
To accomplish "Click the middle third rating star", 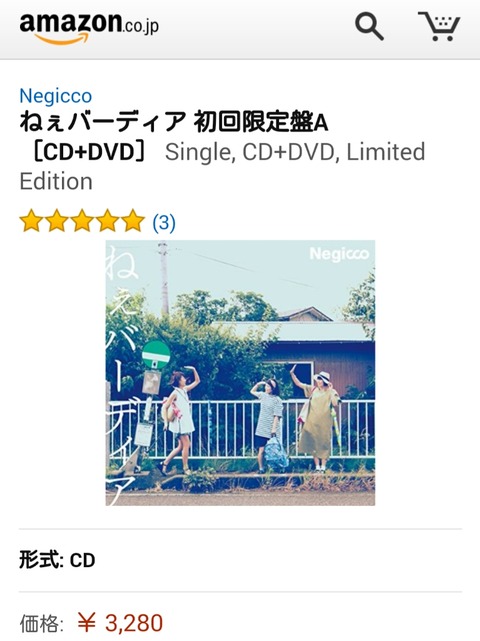I will click(82, 221).
